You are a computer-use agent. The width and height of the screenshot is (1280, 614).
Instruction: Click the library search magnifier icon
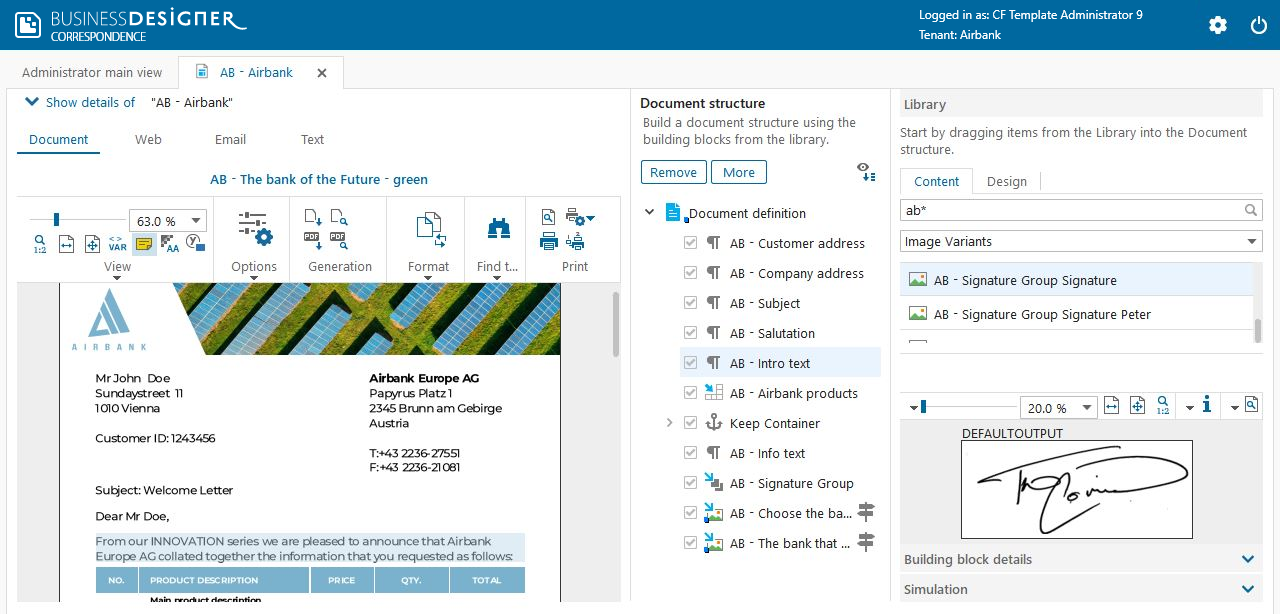click(1251, 210)
